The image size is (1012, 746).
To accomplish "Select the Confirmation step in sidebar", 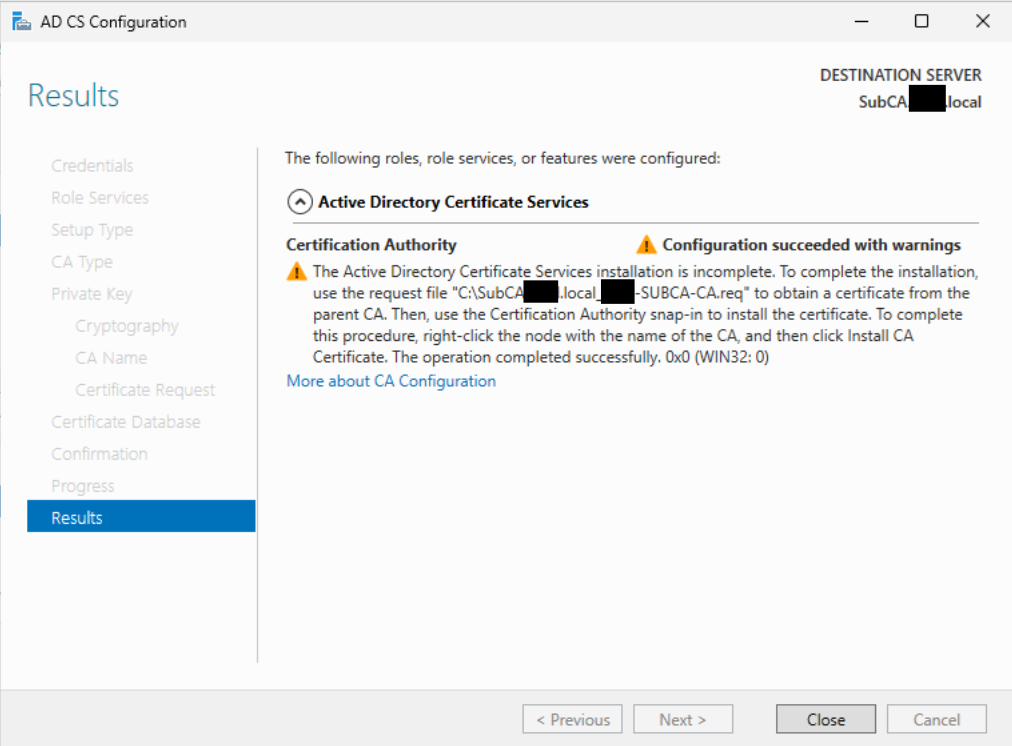I will [100, 454].
